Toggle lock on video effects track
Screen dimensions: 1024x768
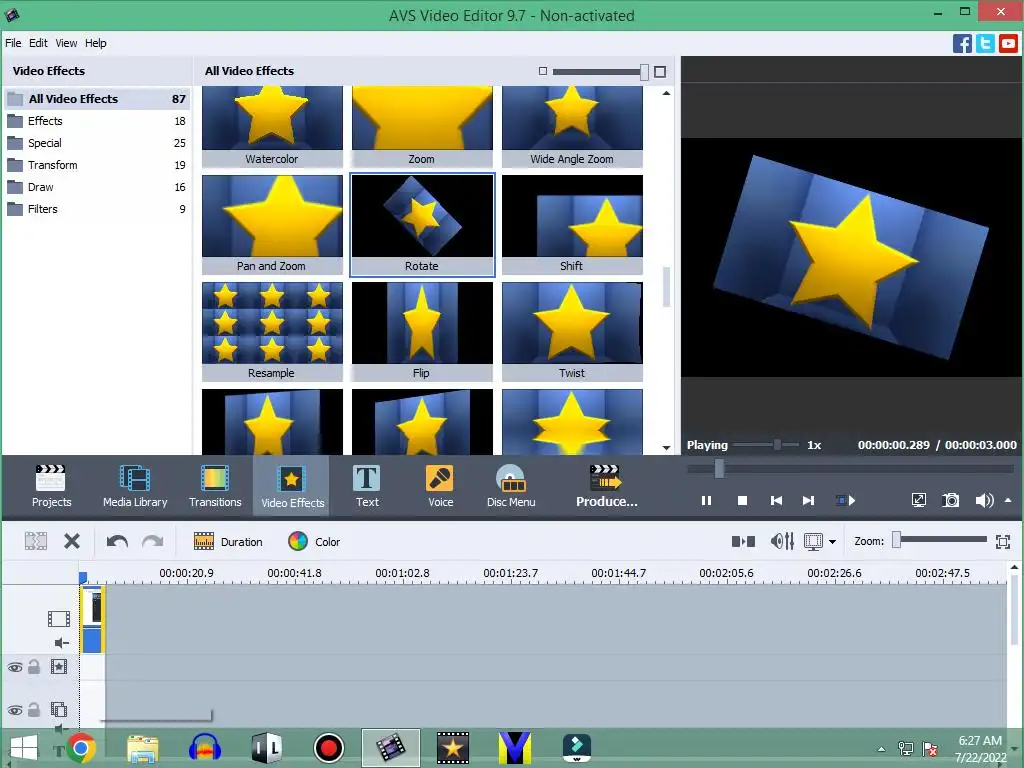tap(34, 667)
